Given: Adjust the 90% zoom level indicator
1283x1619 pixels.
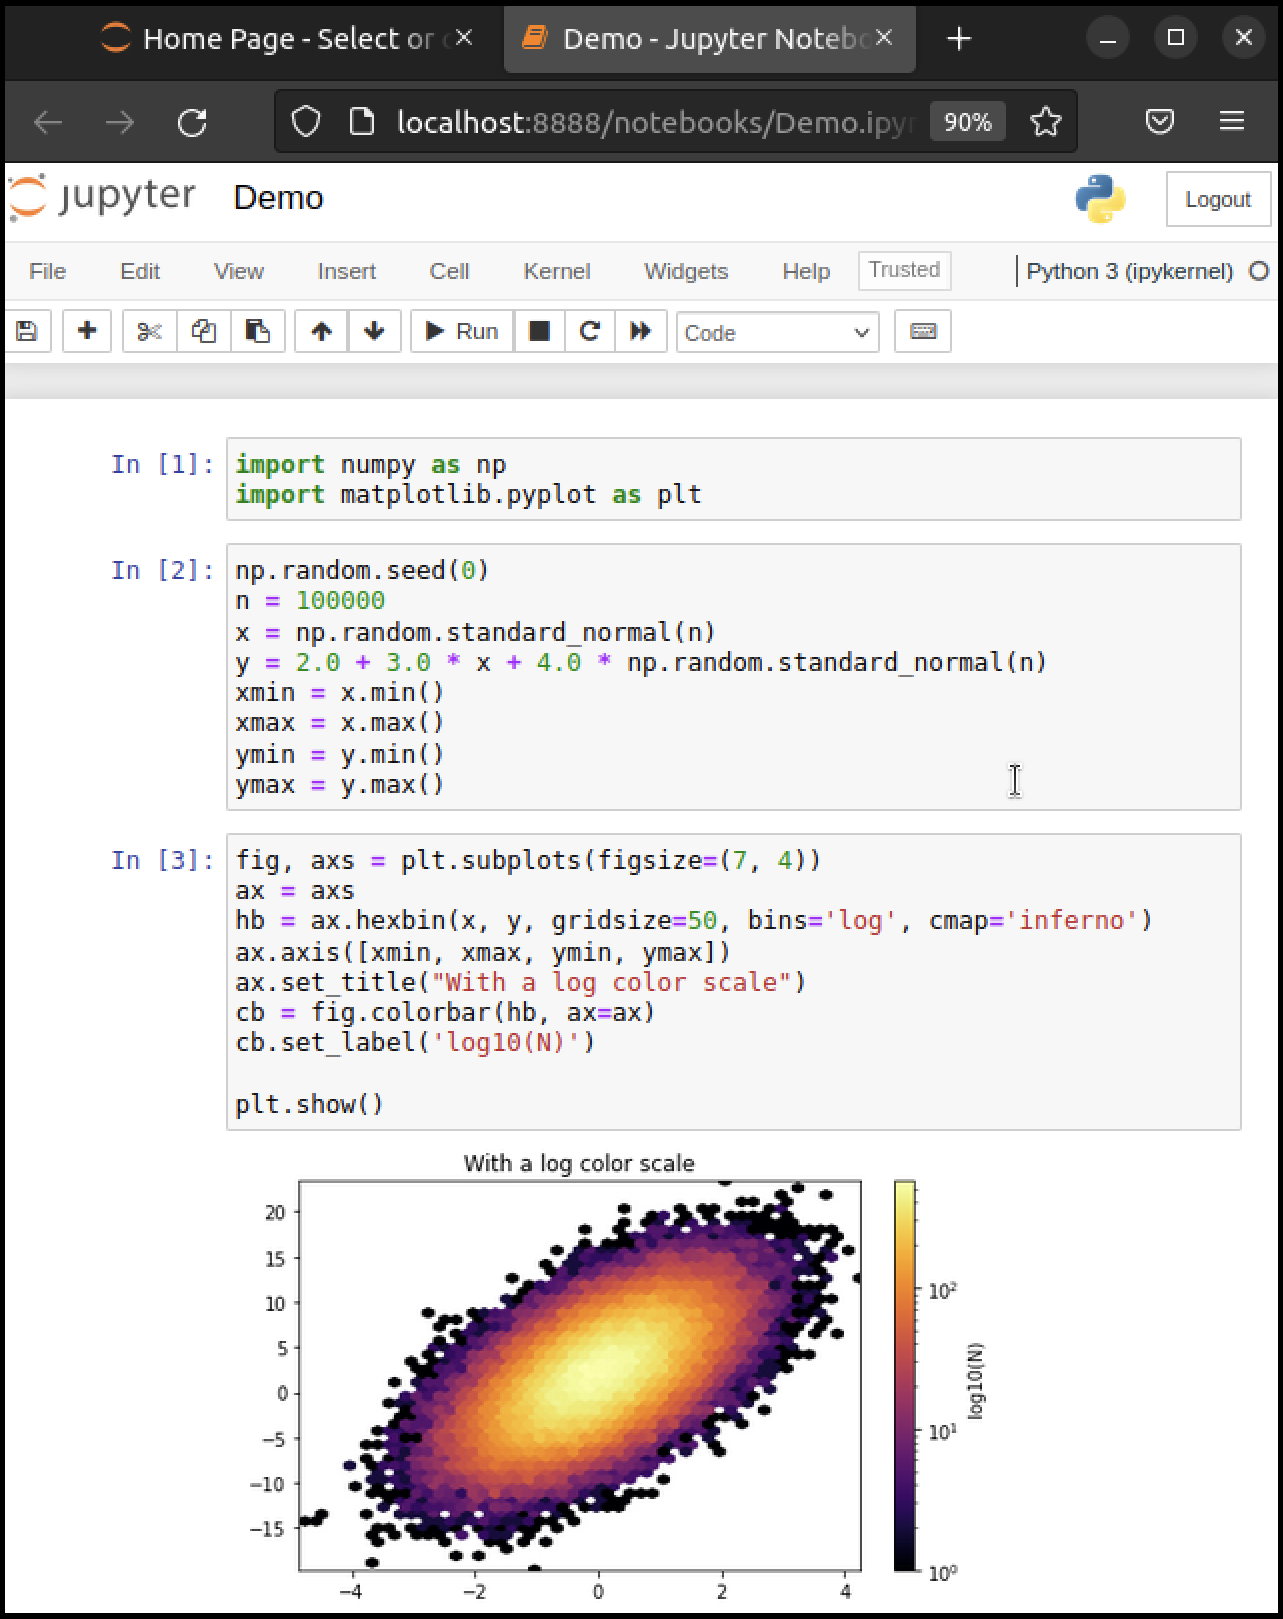Looking at the screenshot, I should pyautogui.click(x=967, y=122).
